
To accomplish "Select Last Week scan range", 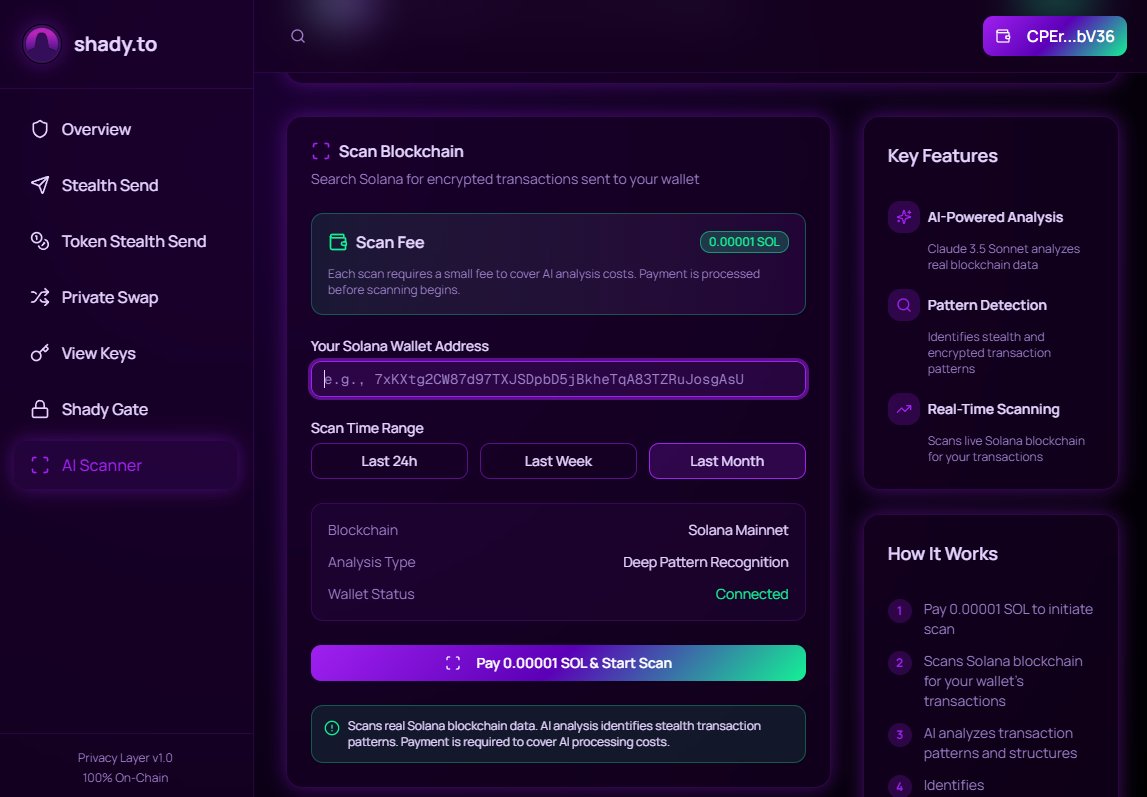I will (x=558, y=461).
